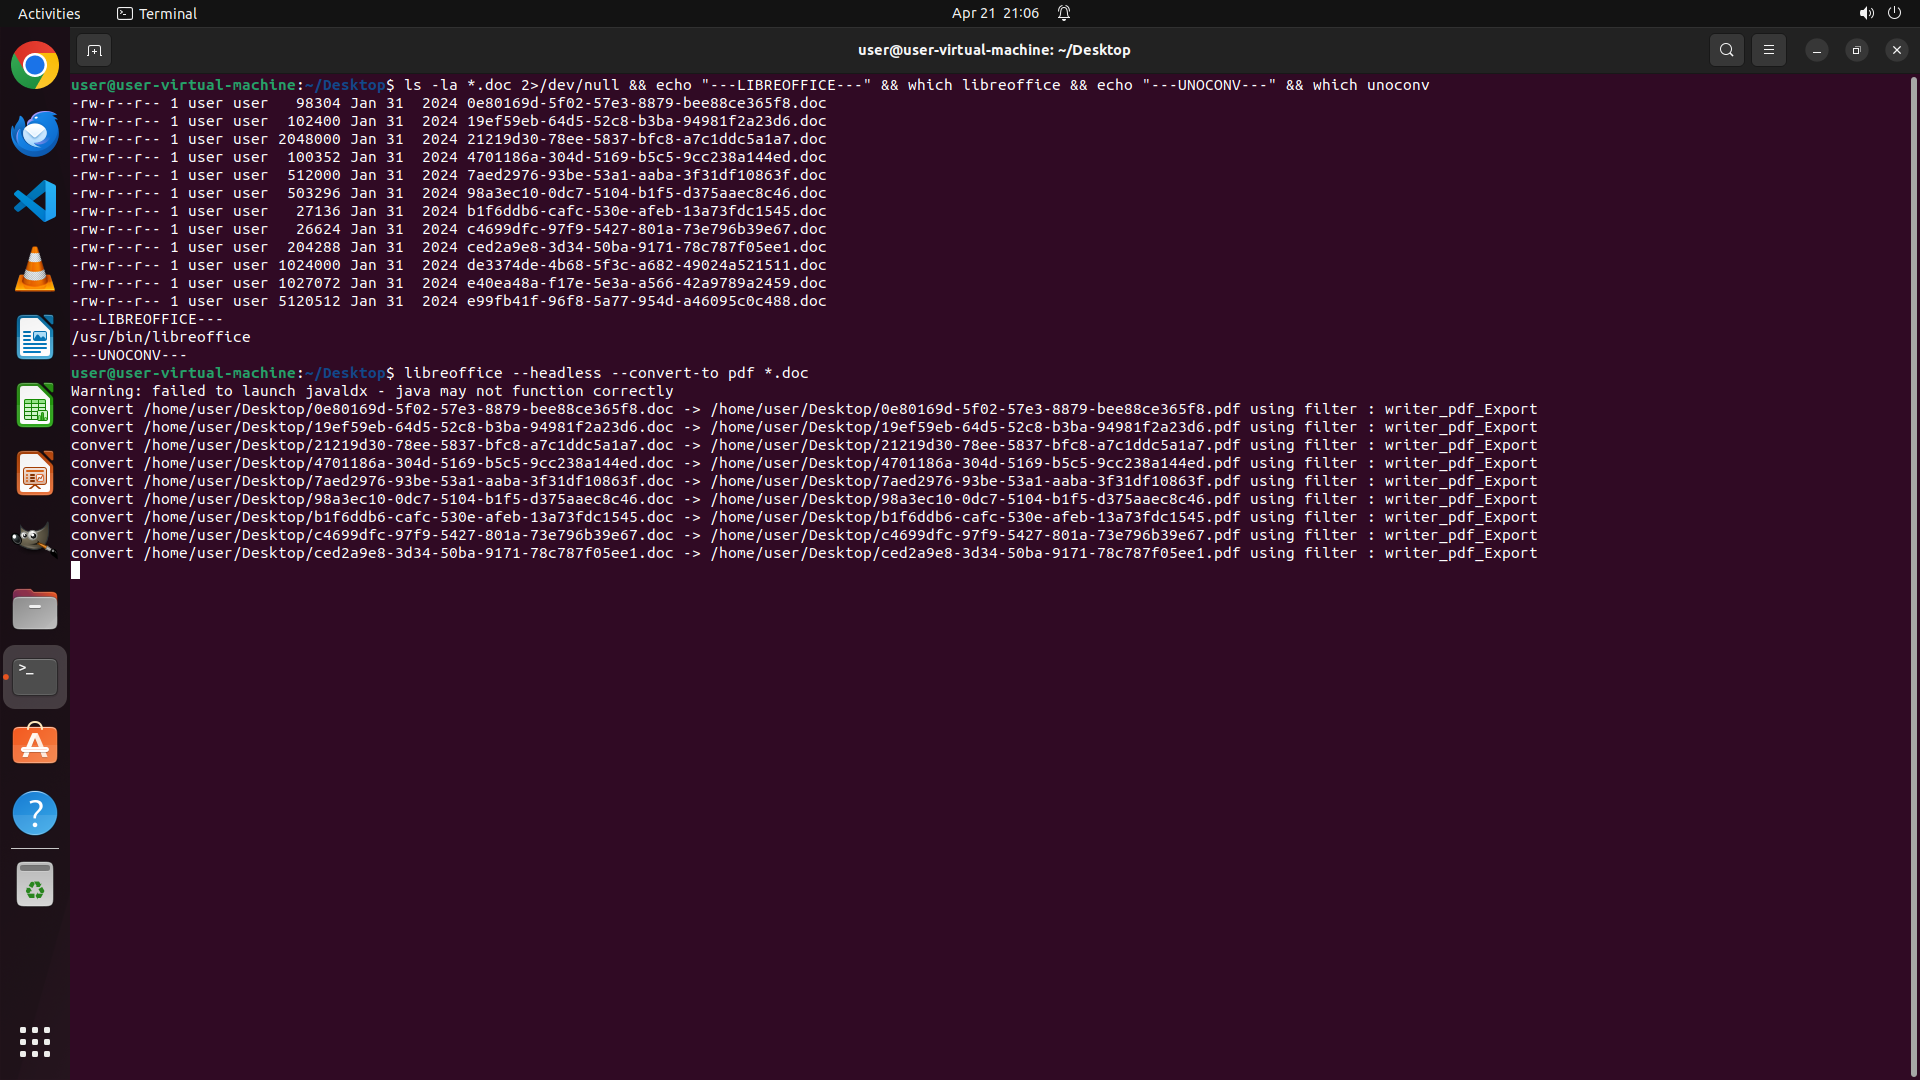Image resolution: width=1920 pixels, height=1080 pixels.
Task: Open the clock and calendar panel
Action: point(994,13)
